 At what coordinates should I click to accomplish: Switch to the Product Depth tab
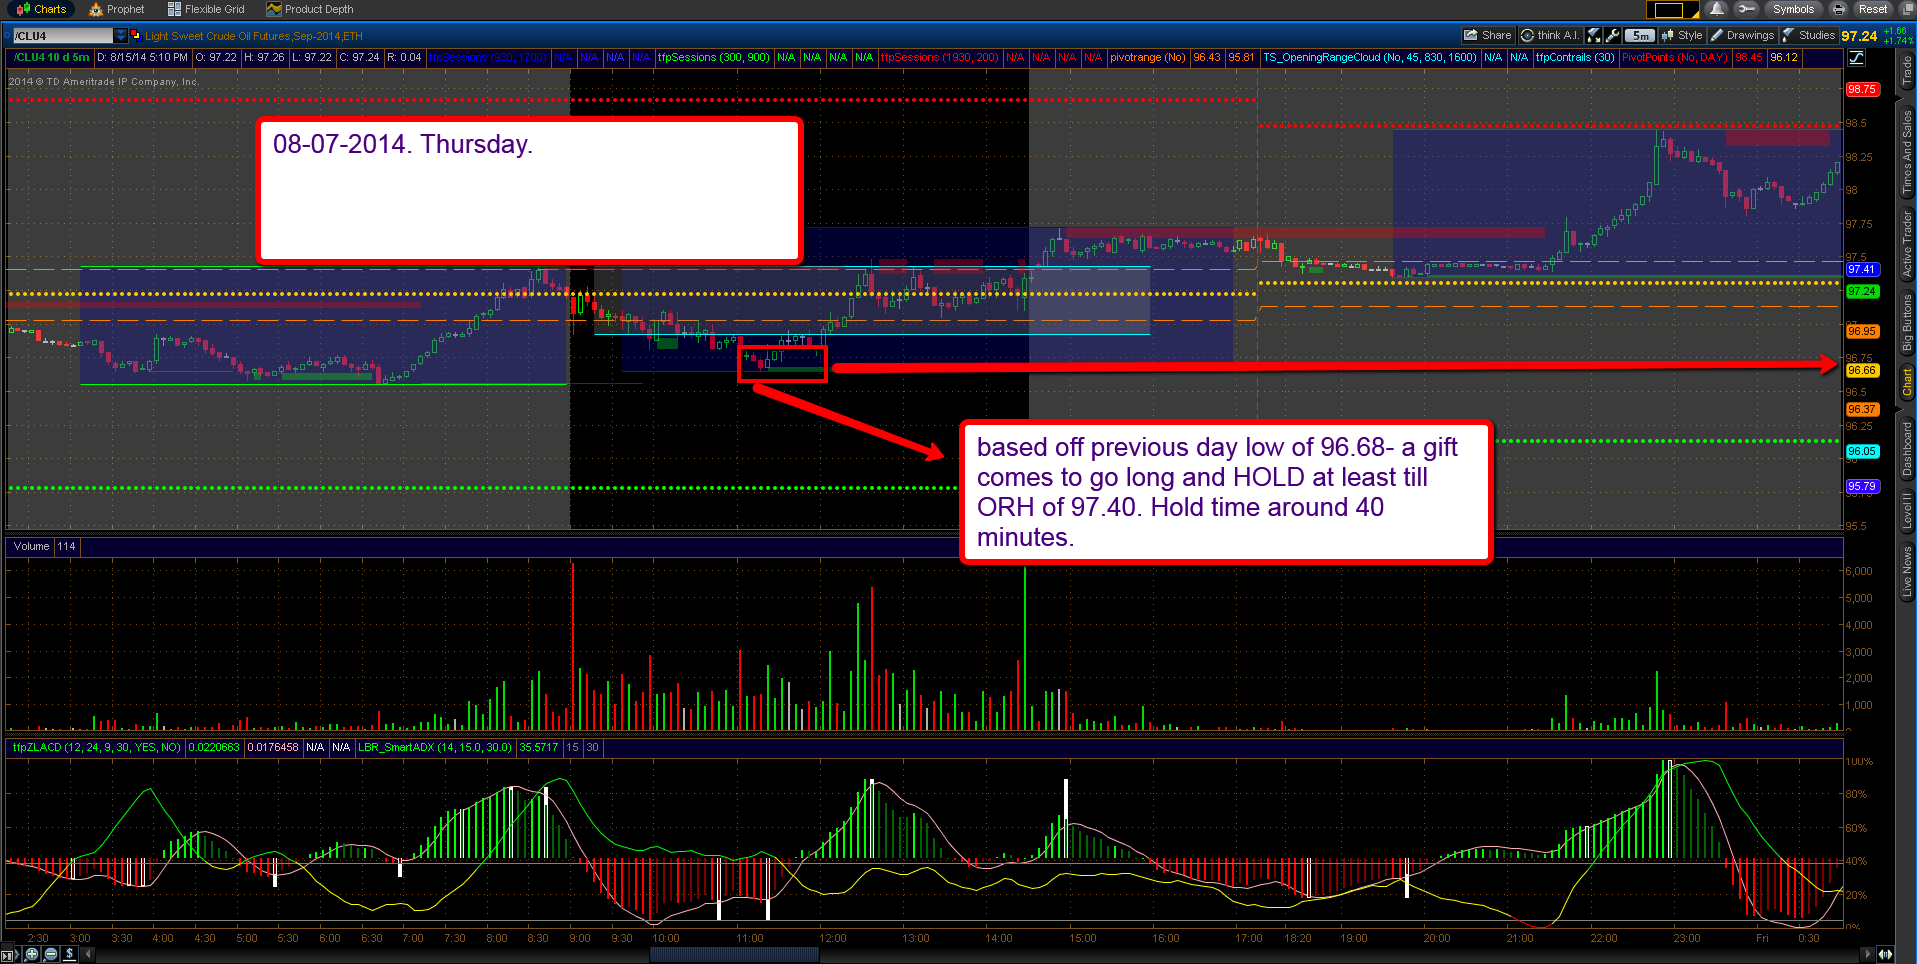coord(310,9)
